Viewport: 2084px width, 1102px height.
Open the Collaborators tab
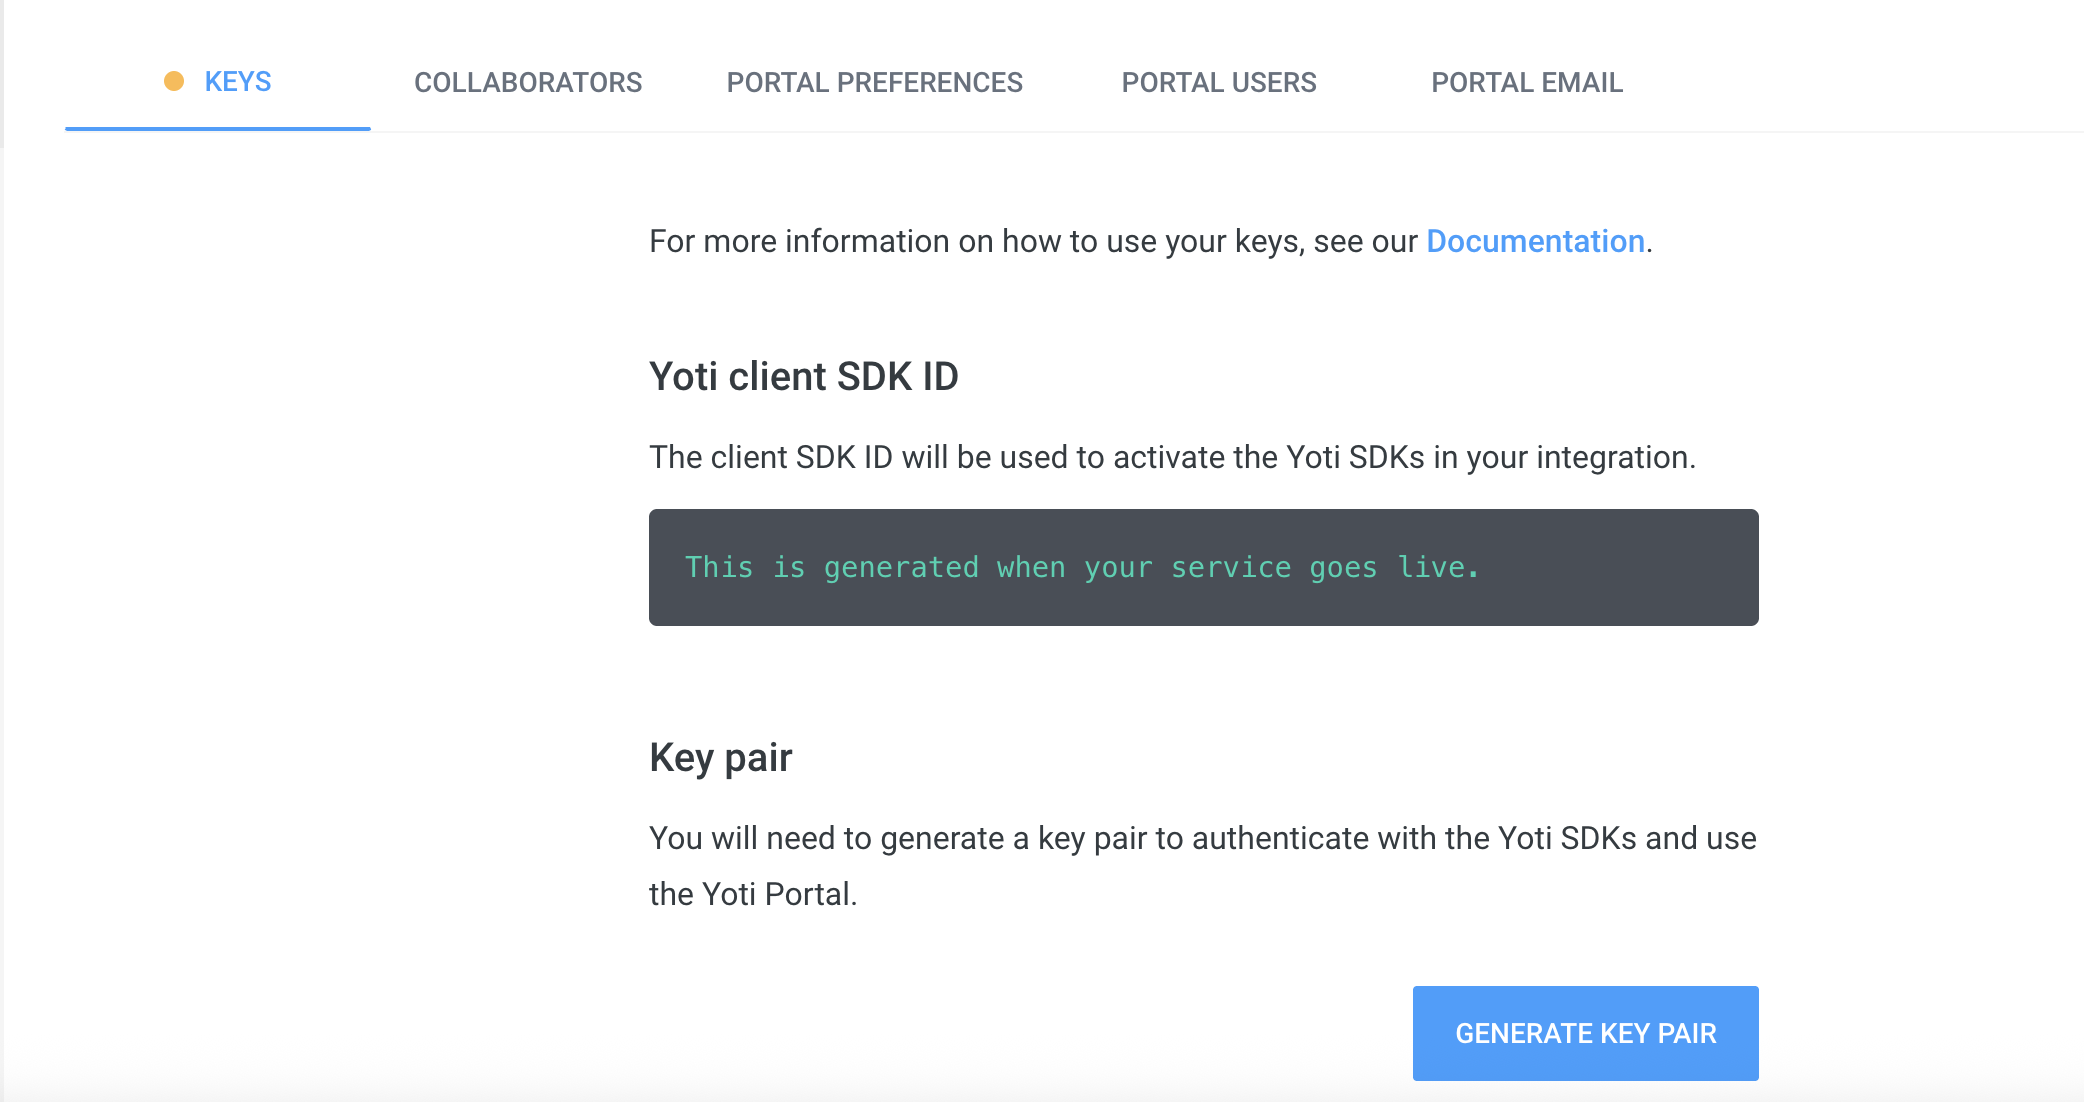pos(528,82)
